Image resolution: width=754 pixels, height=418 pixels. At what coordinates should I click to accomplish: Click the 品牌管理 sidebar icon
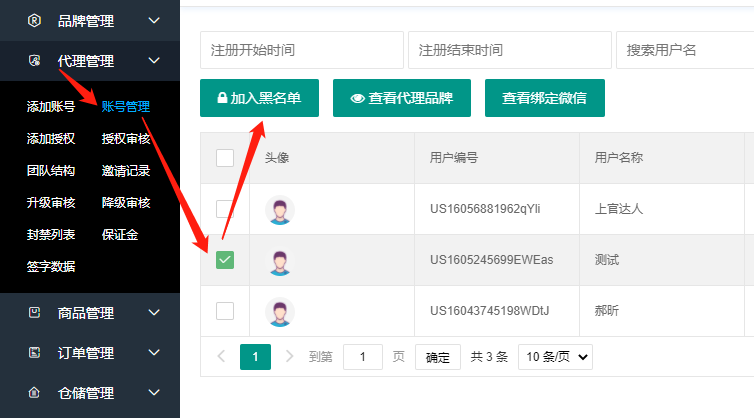pos(35,20)
